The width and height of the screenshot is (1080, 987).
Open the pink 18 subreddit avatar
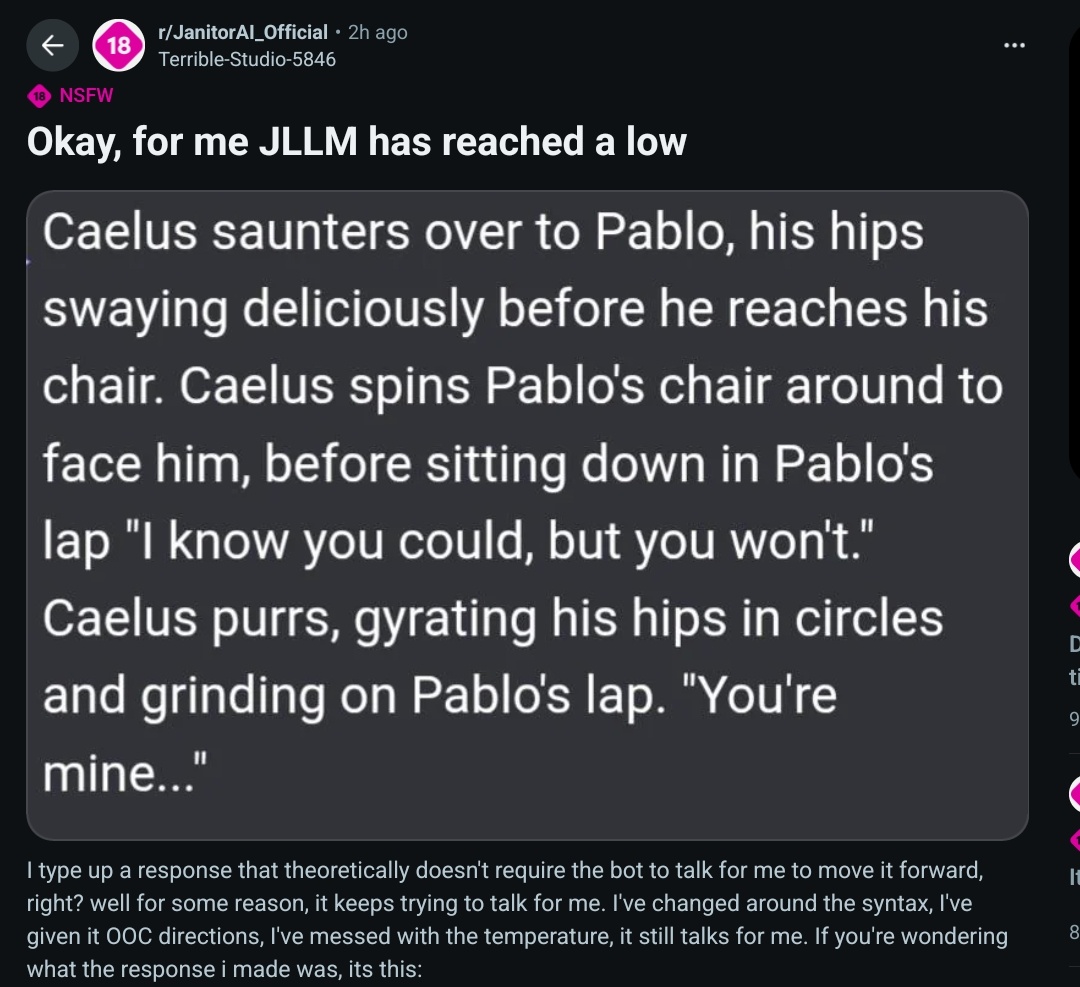coord(118,45)
